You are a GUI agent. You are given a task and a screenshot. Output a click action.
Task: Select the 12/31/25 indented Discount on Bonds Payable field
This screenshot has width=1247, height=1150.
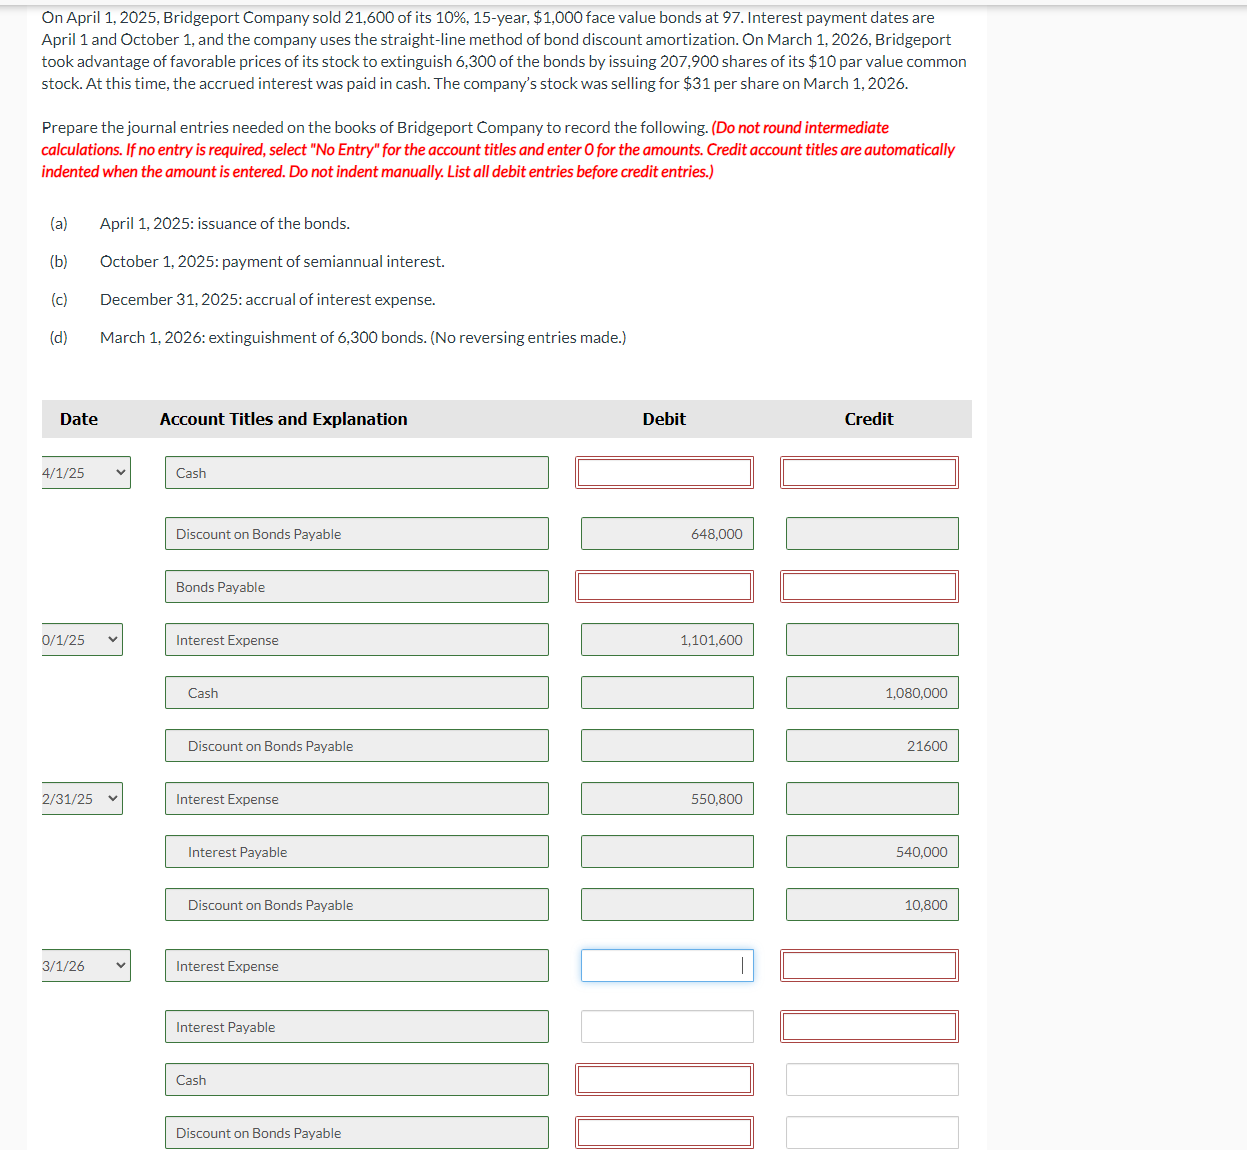[357, 905]
